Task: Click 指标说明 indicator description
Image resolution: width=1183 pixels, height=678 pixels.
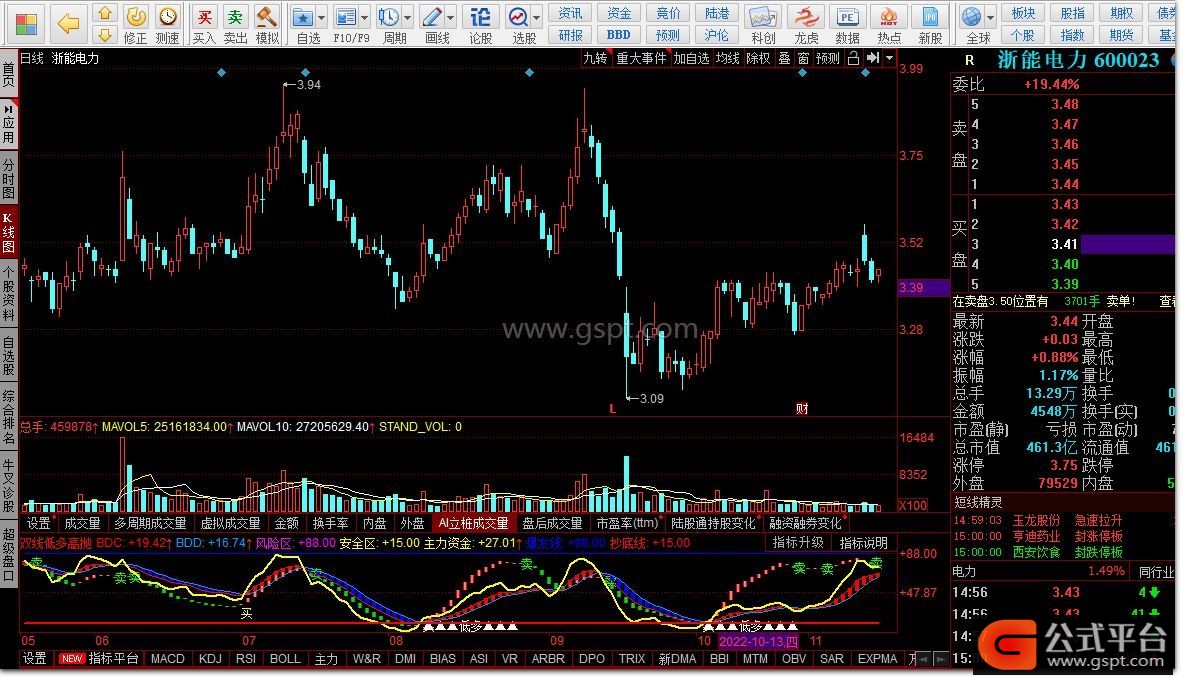Action: 864,543
